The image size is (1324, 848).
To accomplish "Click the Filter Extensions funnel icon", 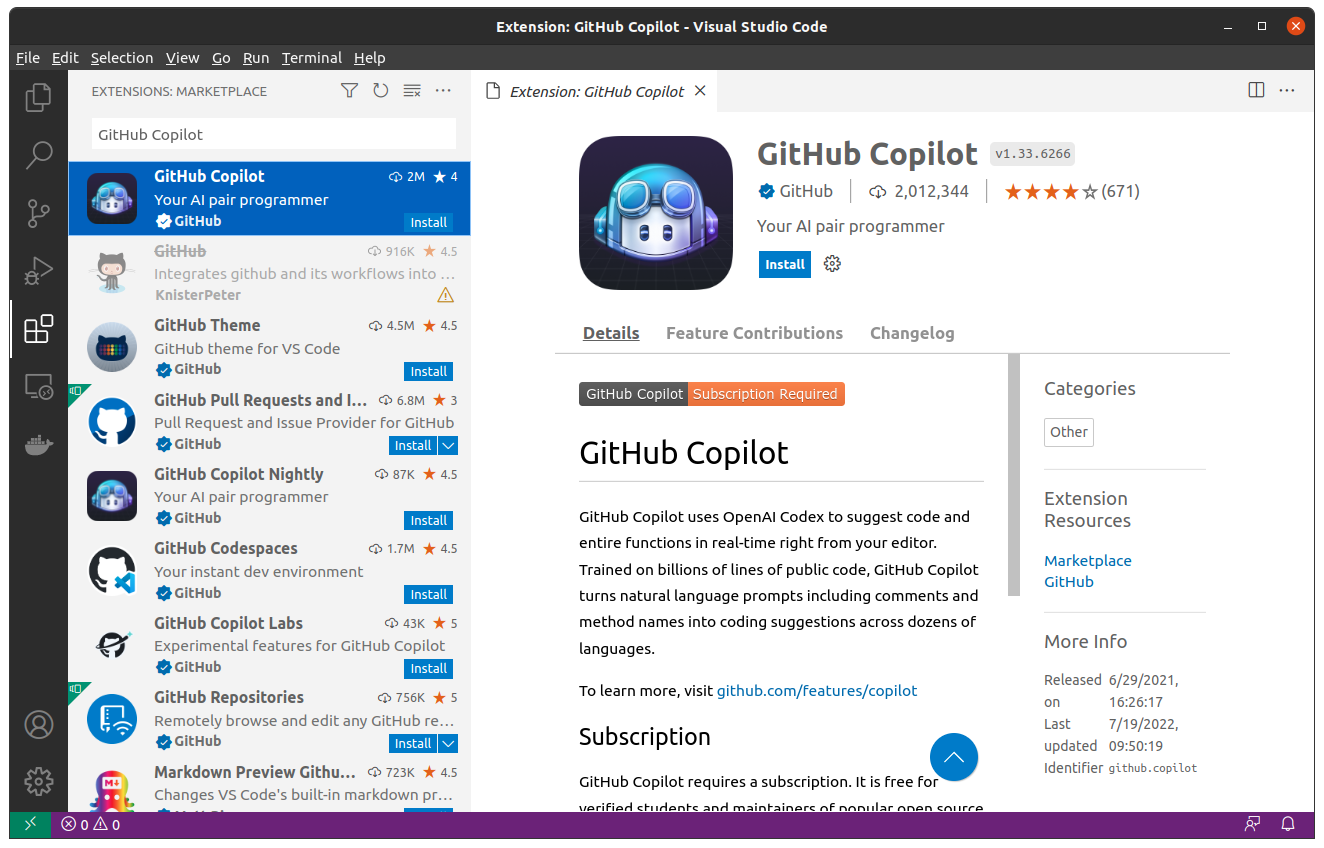I will point(349,90).
